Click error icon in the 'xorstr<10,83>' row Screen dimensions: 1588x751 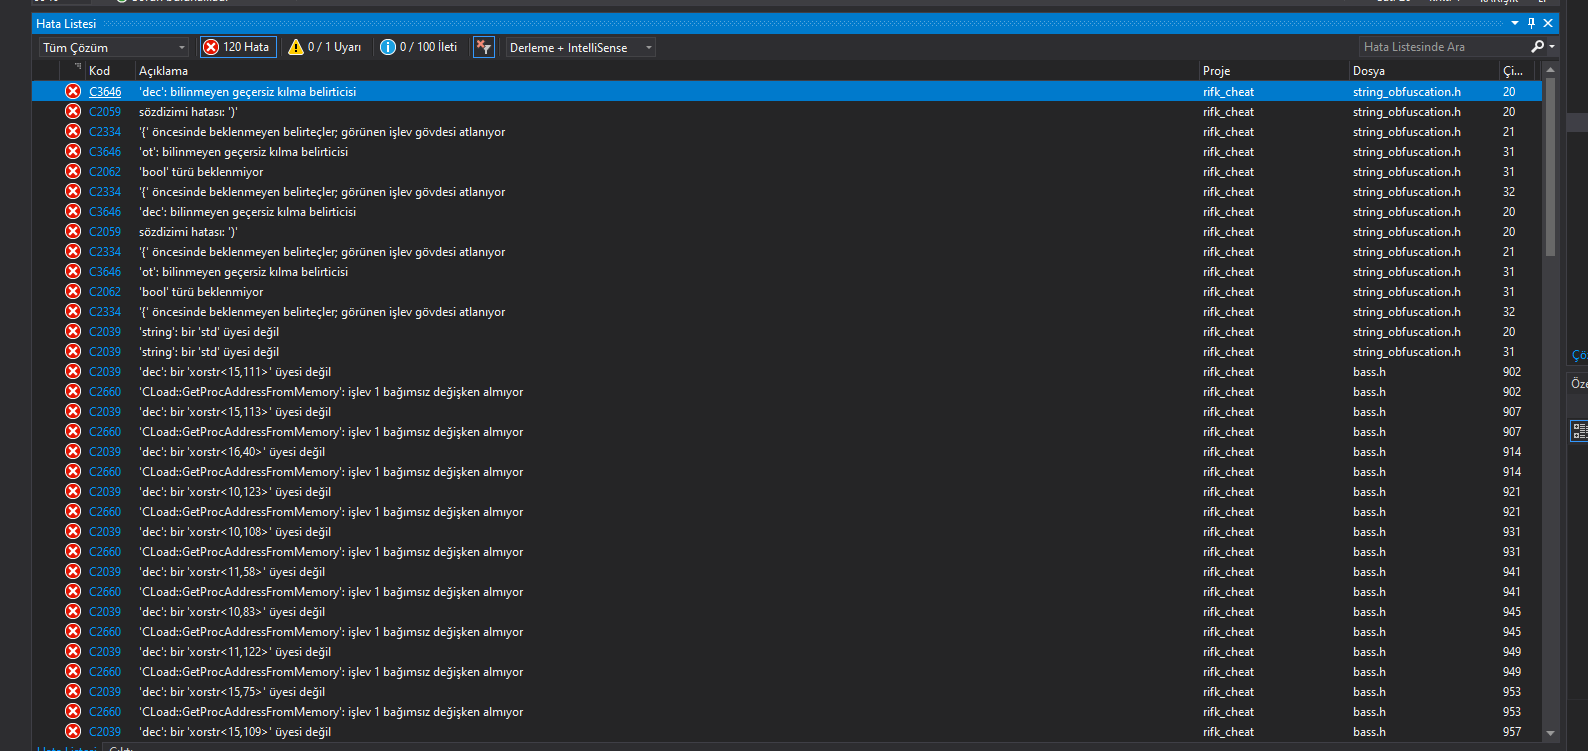click(x=73, y=611)
